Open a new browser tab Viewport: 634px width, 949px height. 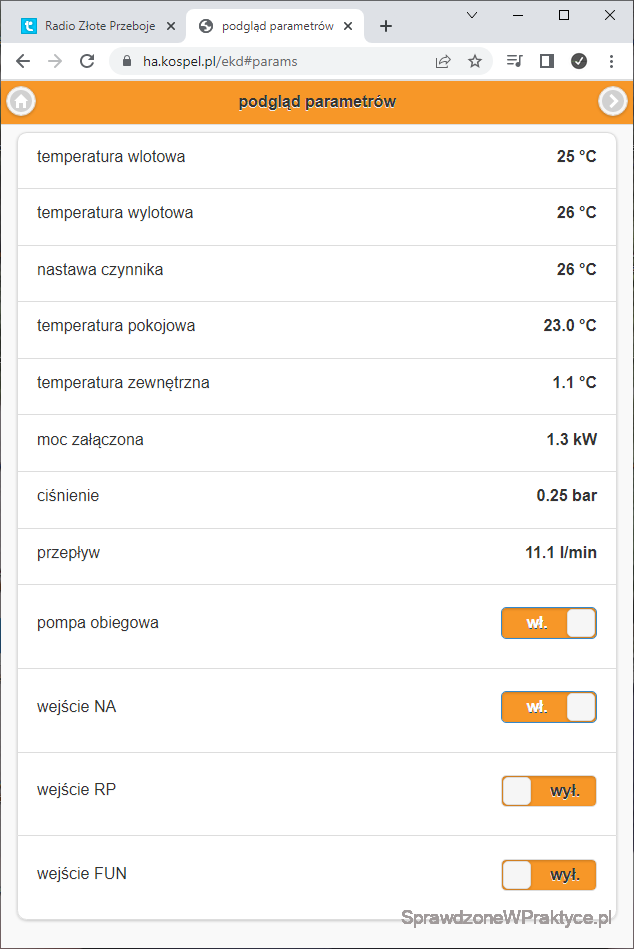point(386,26)
